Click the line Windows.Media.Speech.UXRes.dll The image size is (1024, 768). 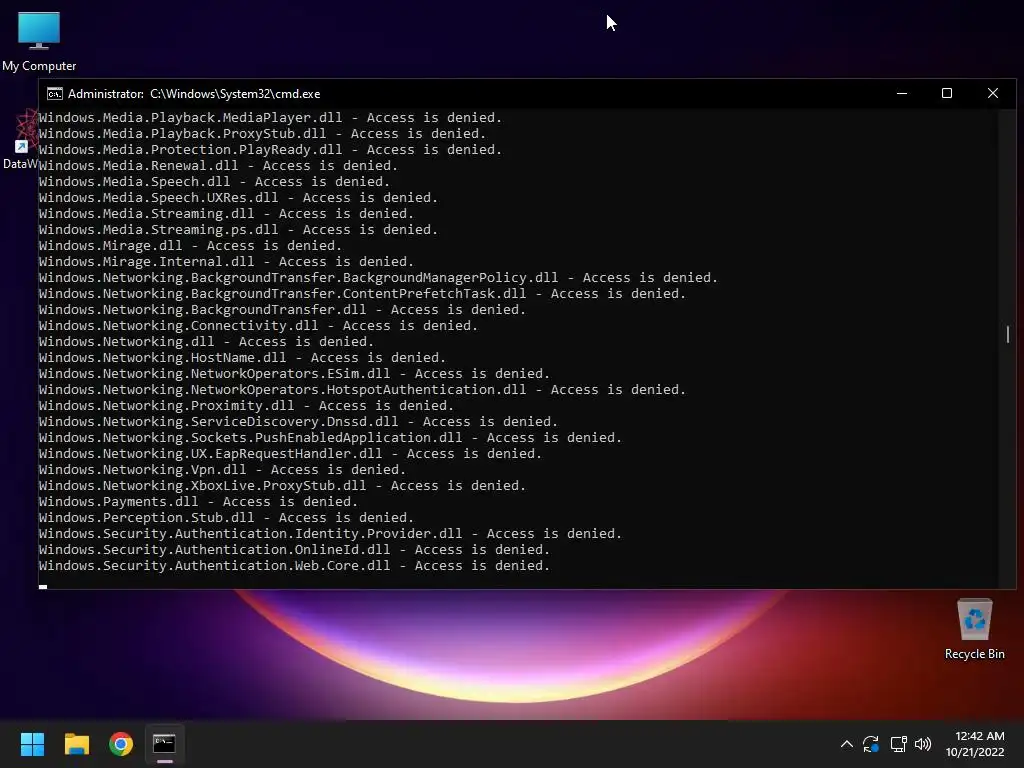coord(238,198)
